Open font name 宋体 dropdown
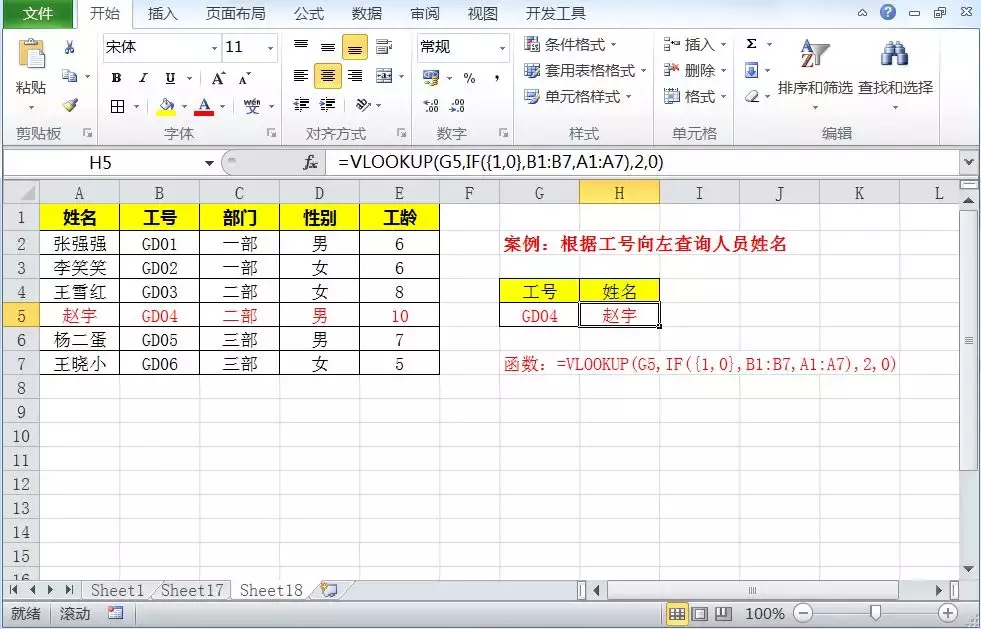This screenshot has width=981, height=629. click(x=214, y=48)
